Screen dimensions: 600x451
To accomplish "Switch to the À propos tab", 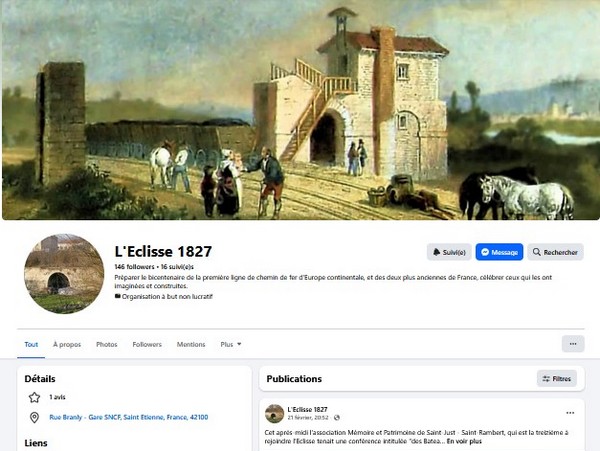I will [67, 344].
